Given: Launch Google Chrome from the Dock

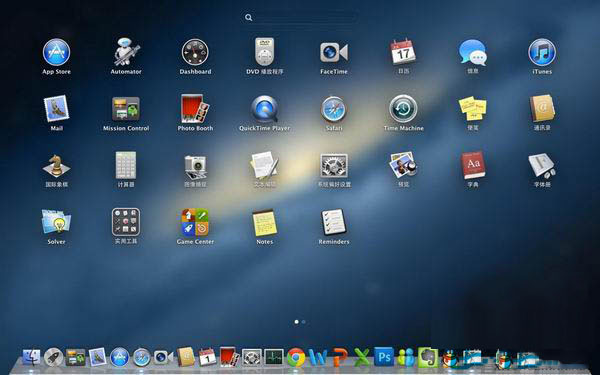Looking at the screenshot, I should [296, 357].
